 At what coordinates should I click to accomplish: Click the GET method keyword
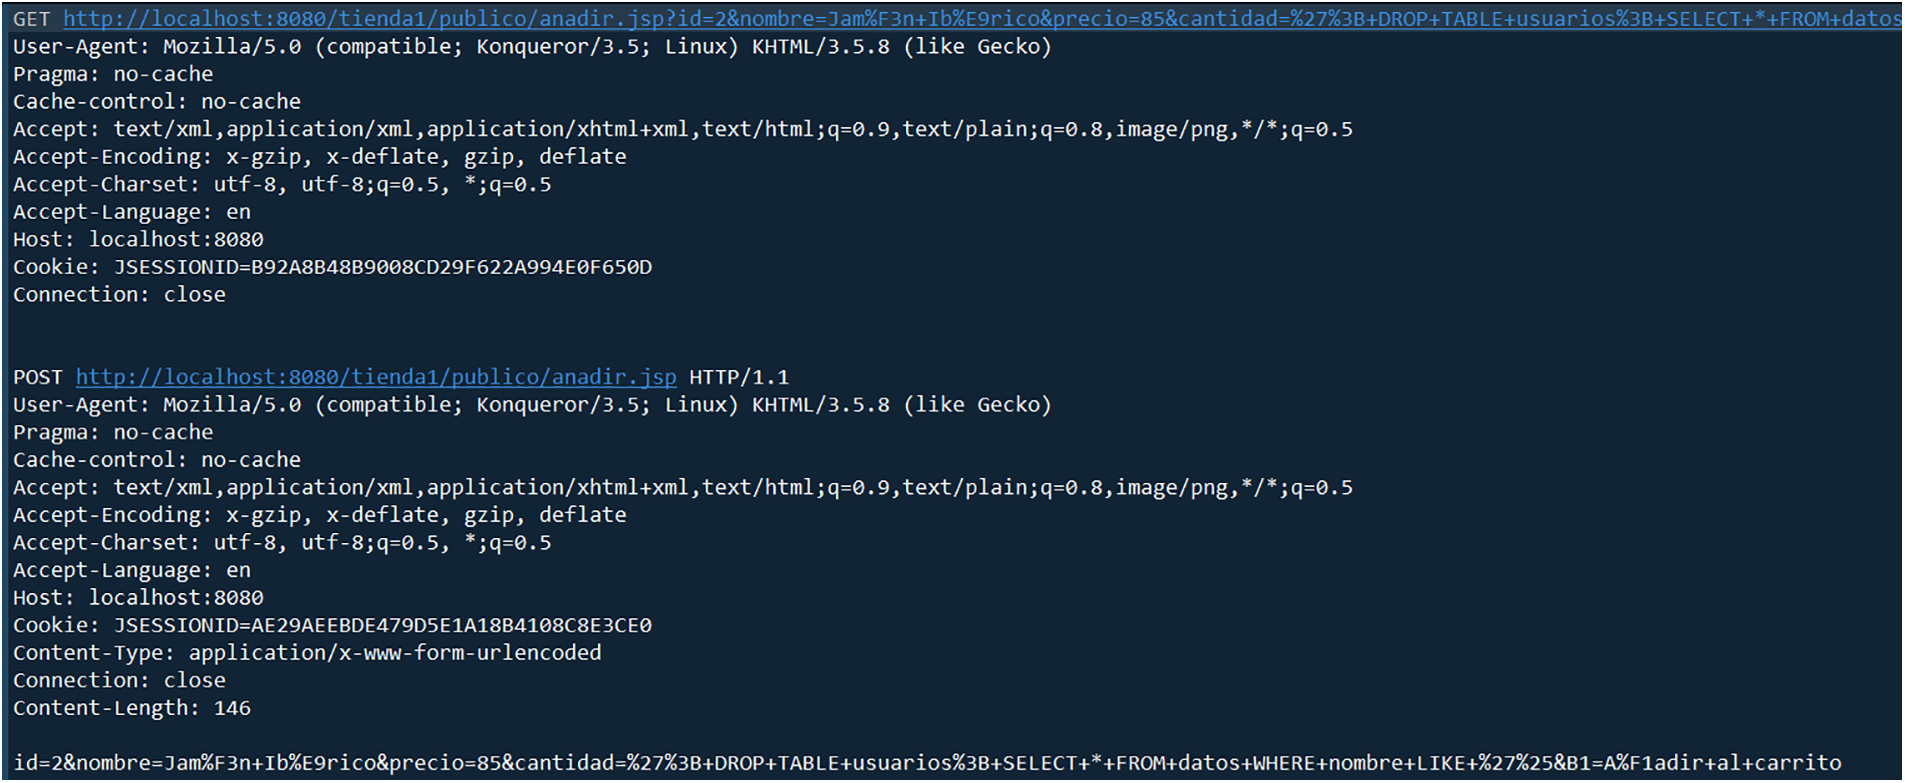pos(31,19)
